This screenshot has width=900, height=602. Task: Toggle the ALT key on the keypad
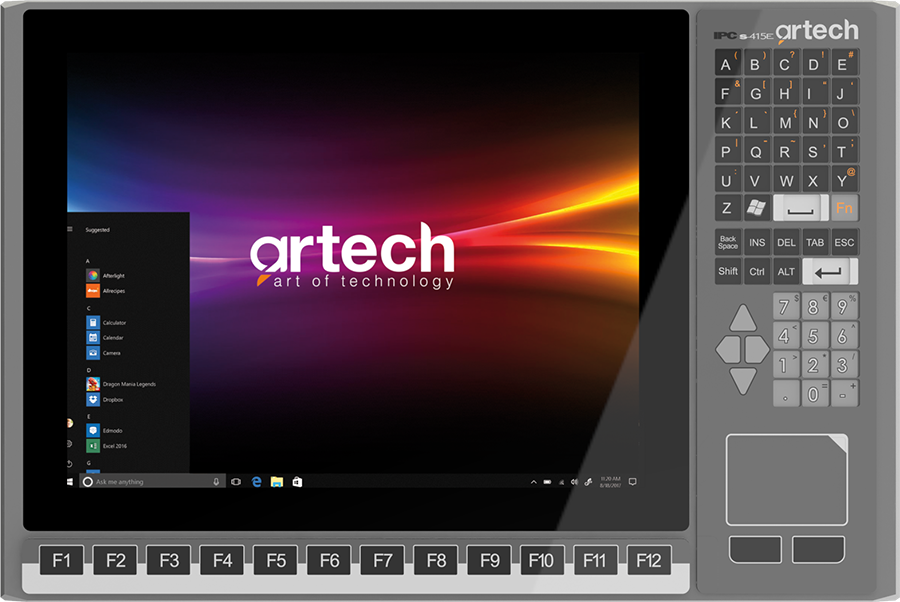786,271
